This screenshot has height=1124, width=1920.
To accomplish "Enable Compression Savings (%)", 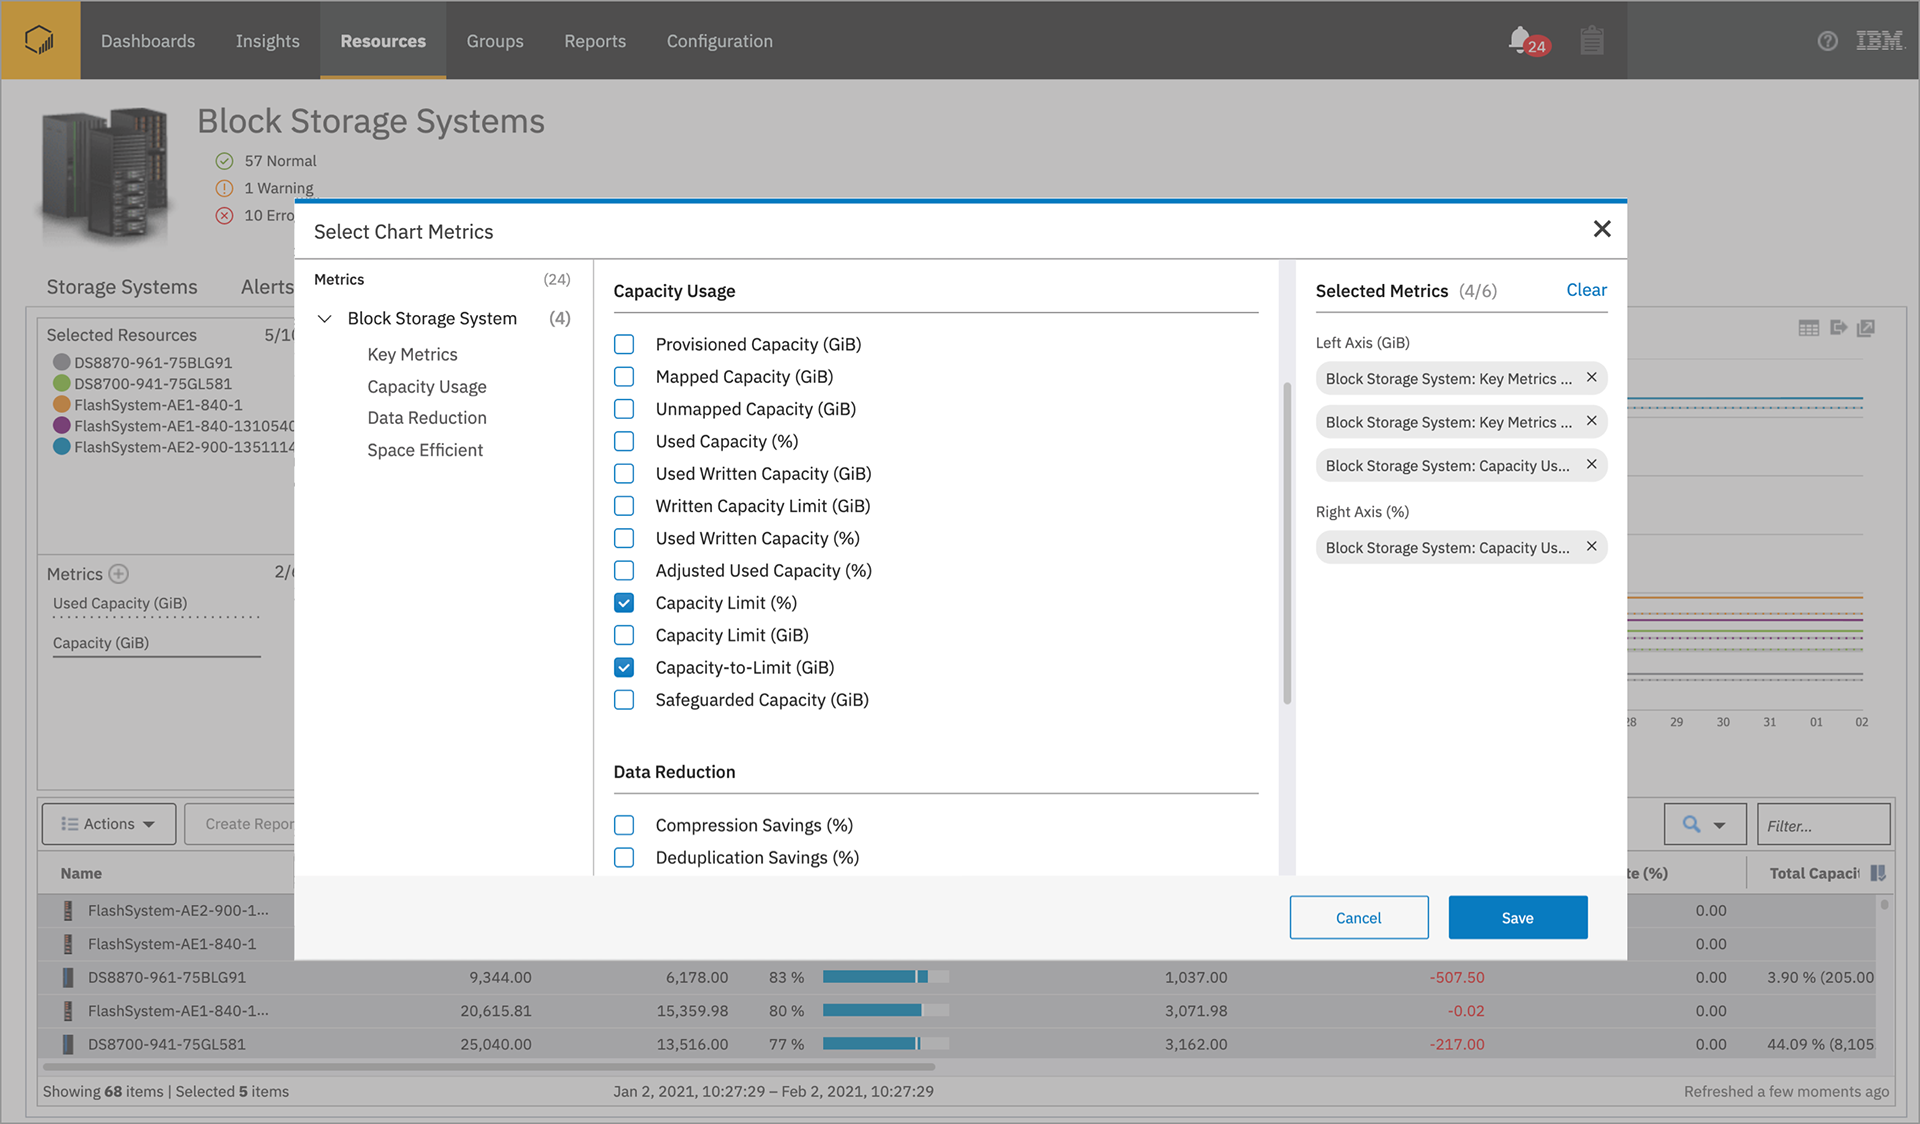I will click(x=624, y=825).
